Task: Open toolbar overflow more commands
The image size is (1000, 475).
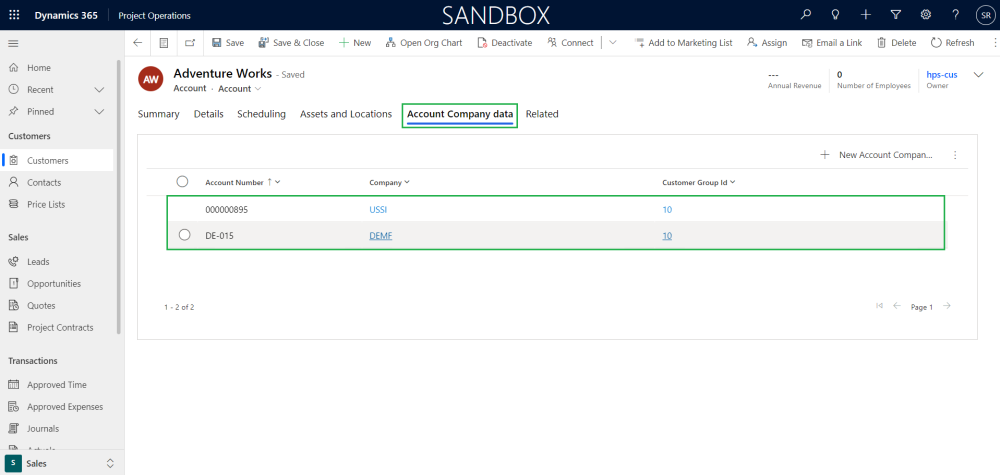Action: coord(995,43)
